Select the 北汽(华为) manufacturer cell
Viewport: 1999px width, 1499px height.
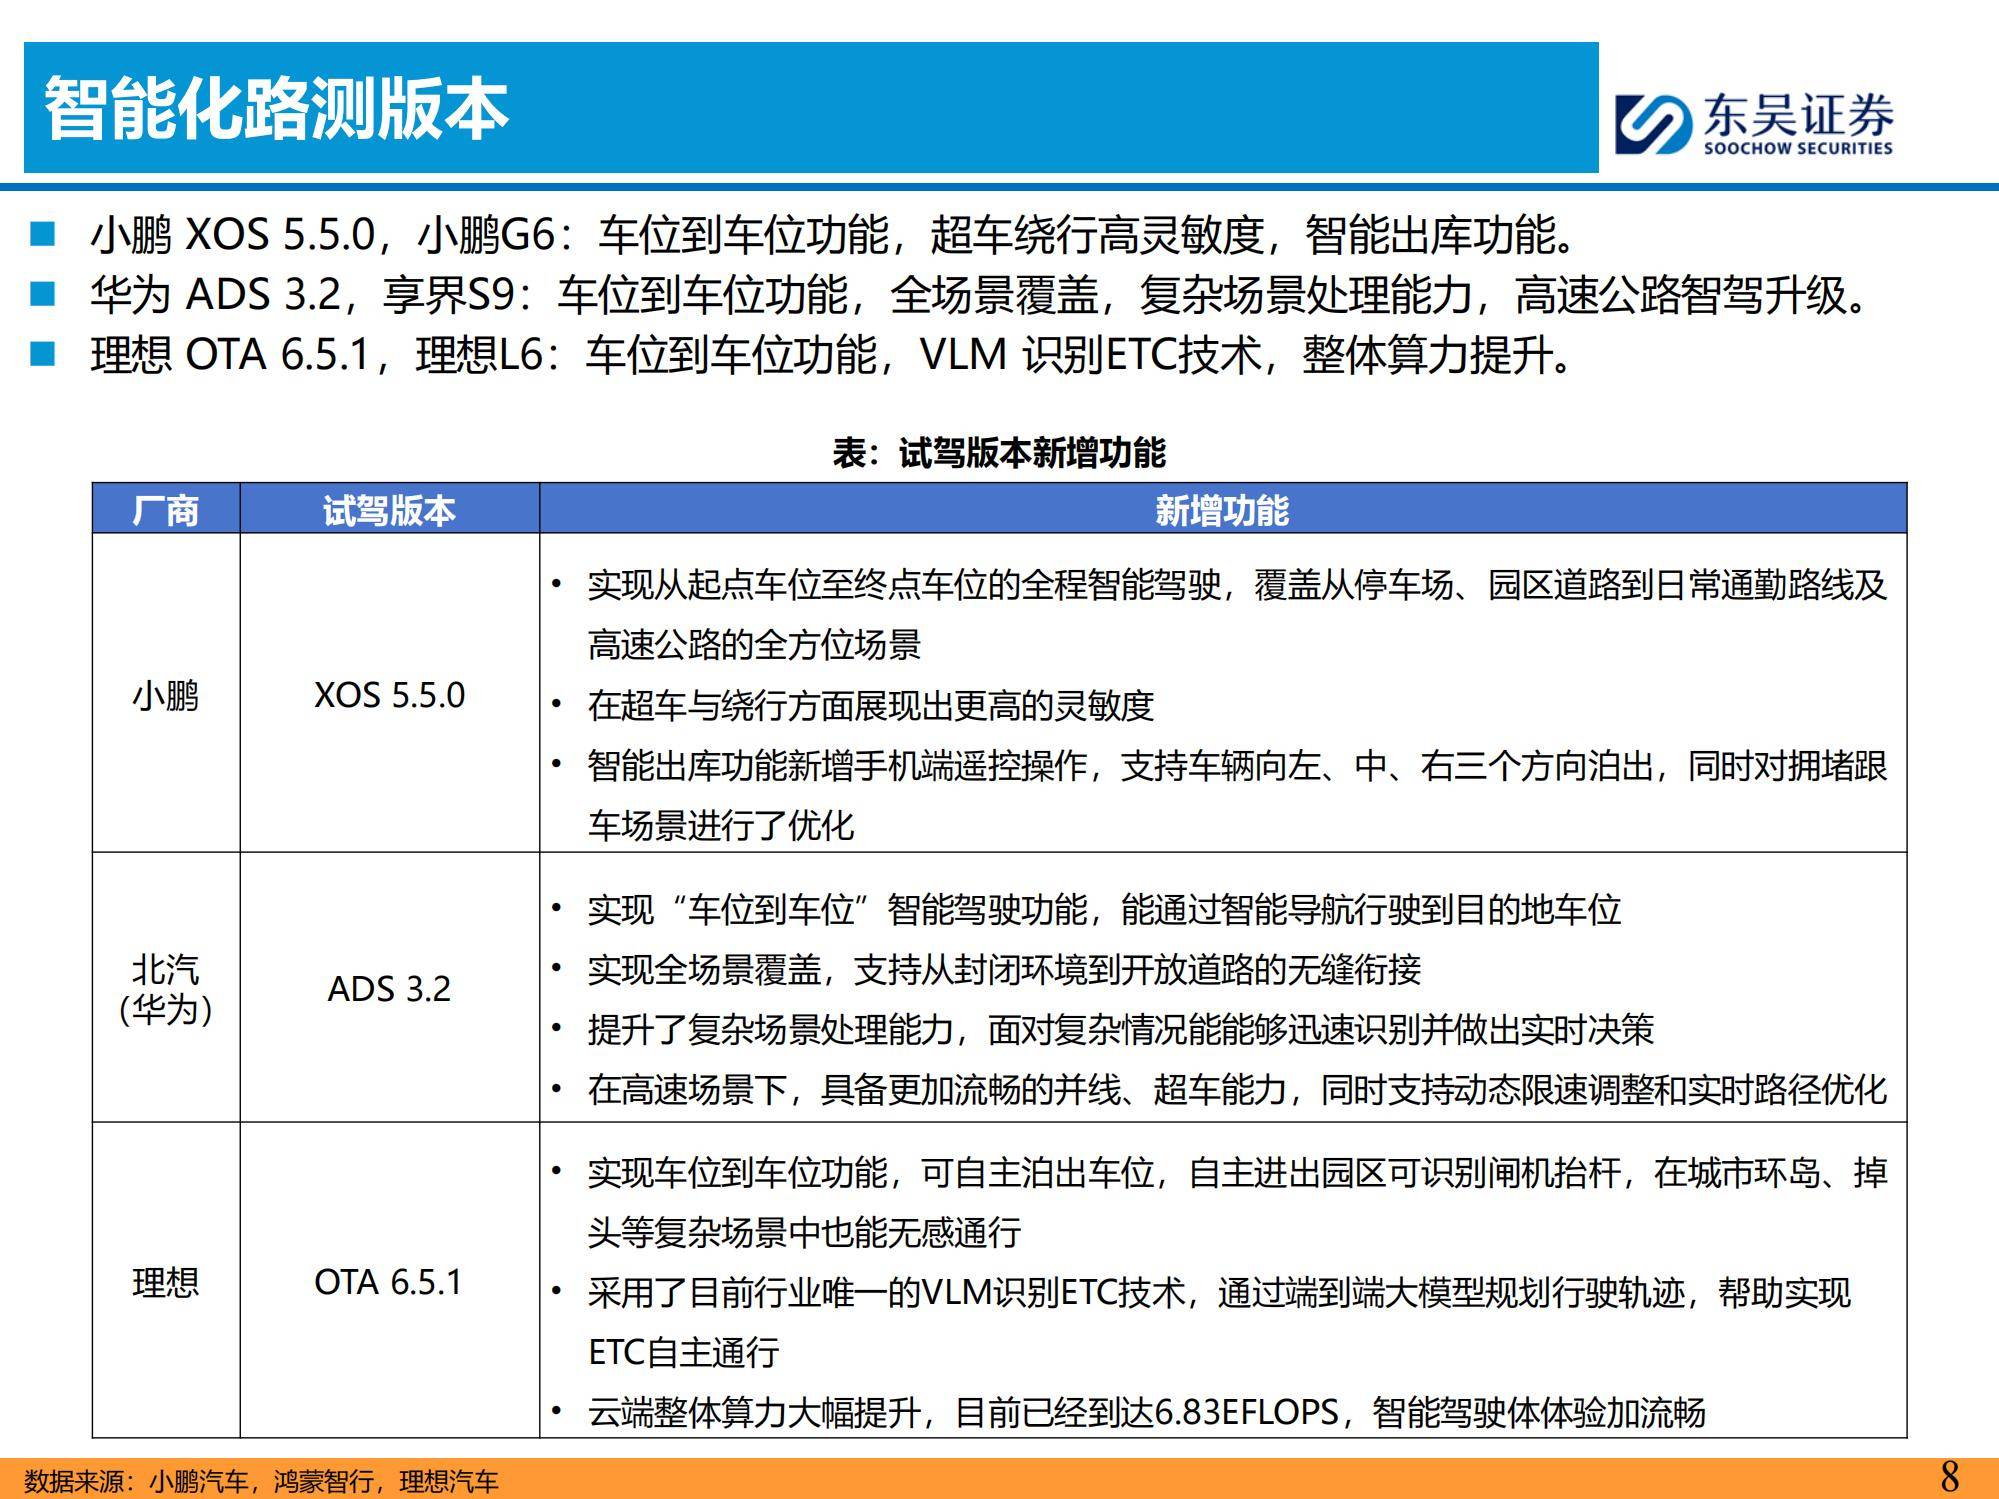click(x=166, y=988)
